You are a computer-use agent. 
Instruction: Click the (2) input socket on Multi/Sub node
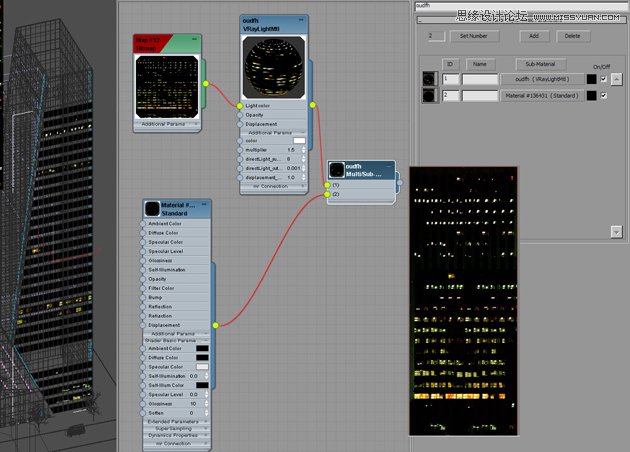(x=327, y=194)
